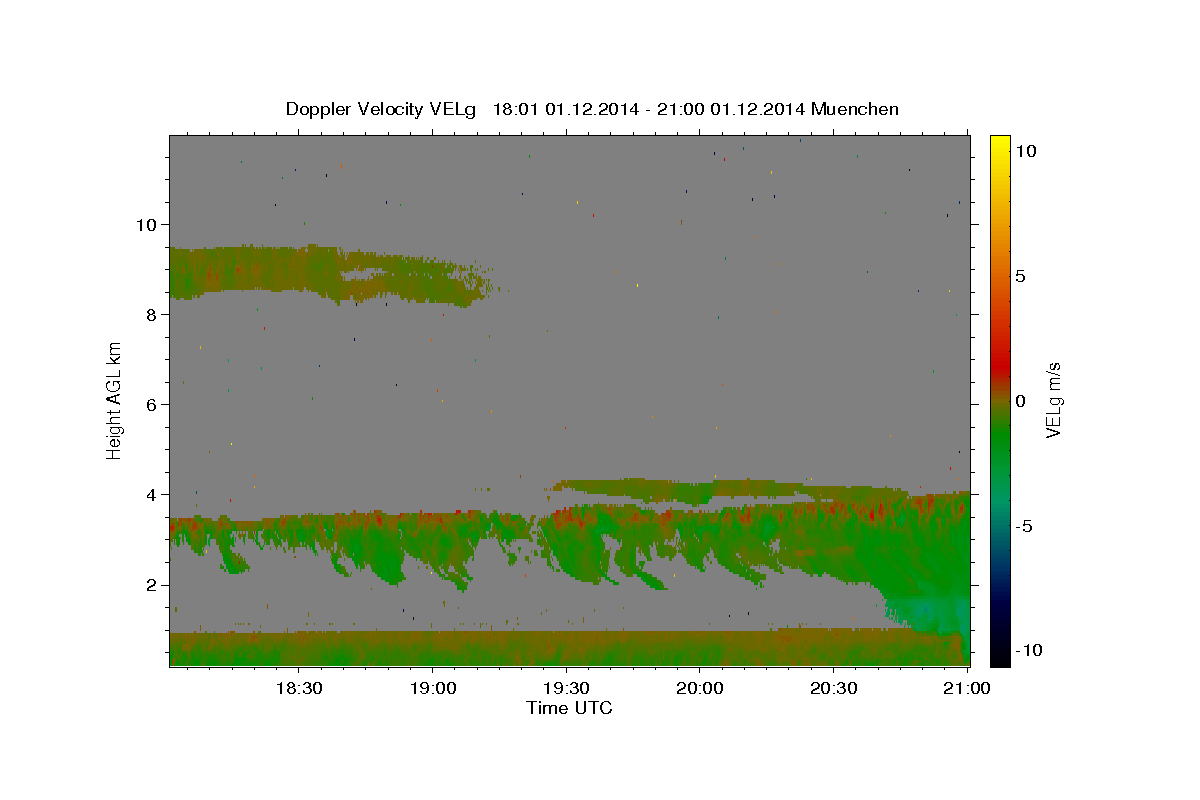Click the height axis label 4
This screenshot has height=800, width=1200.
coord(152,494)
